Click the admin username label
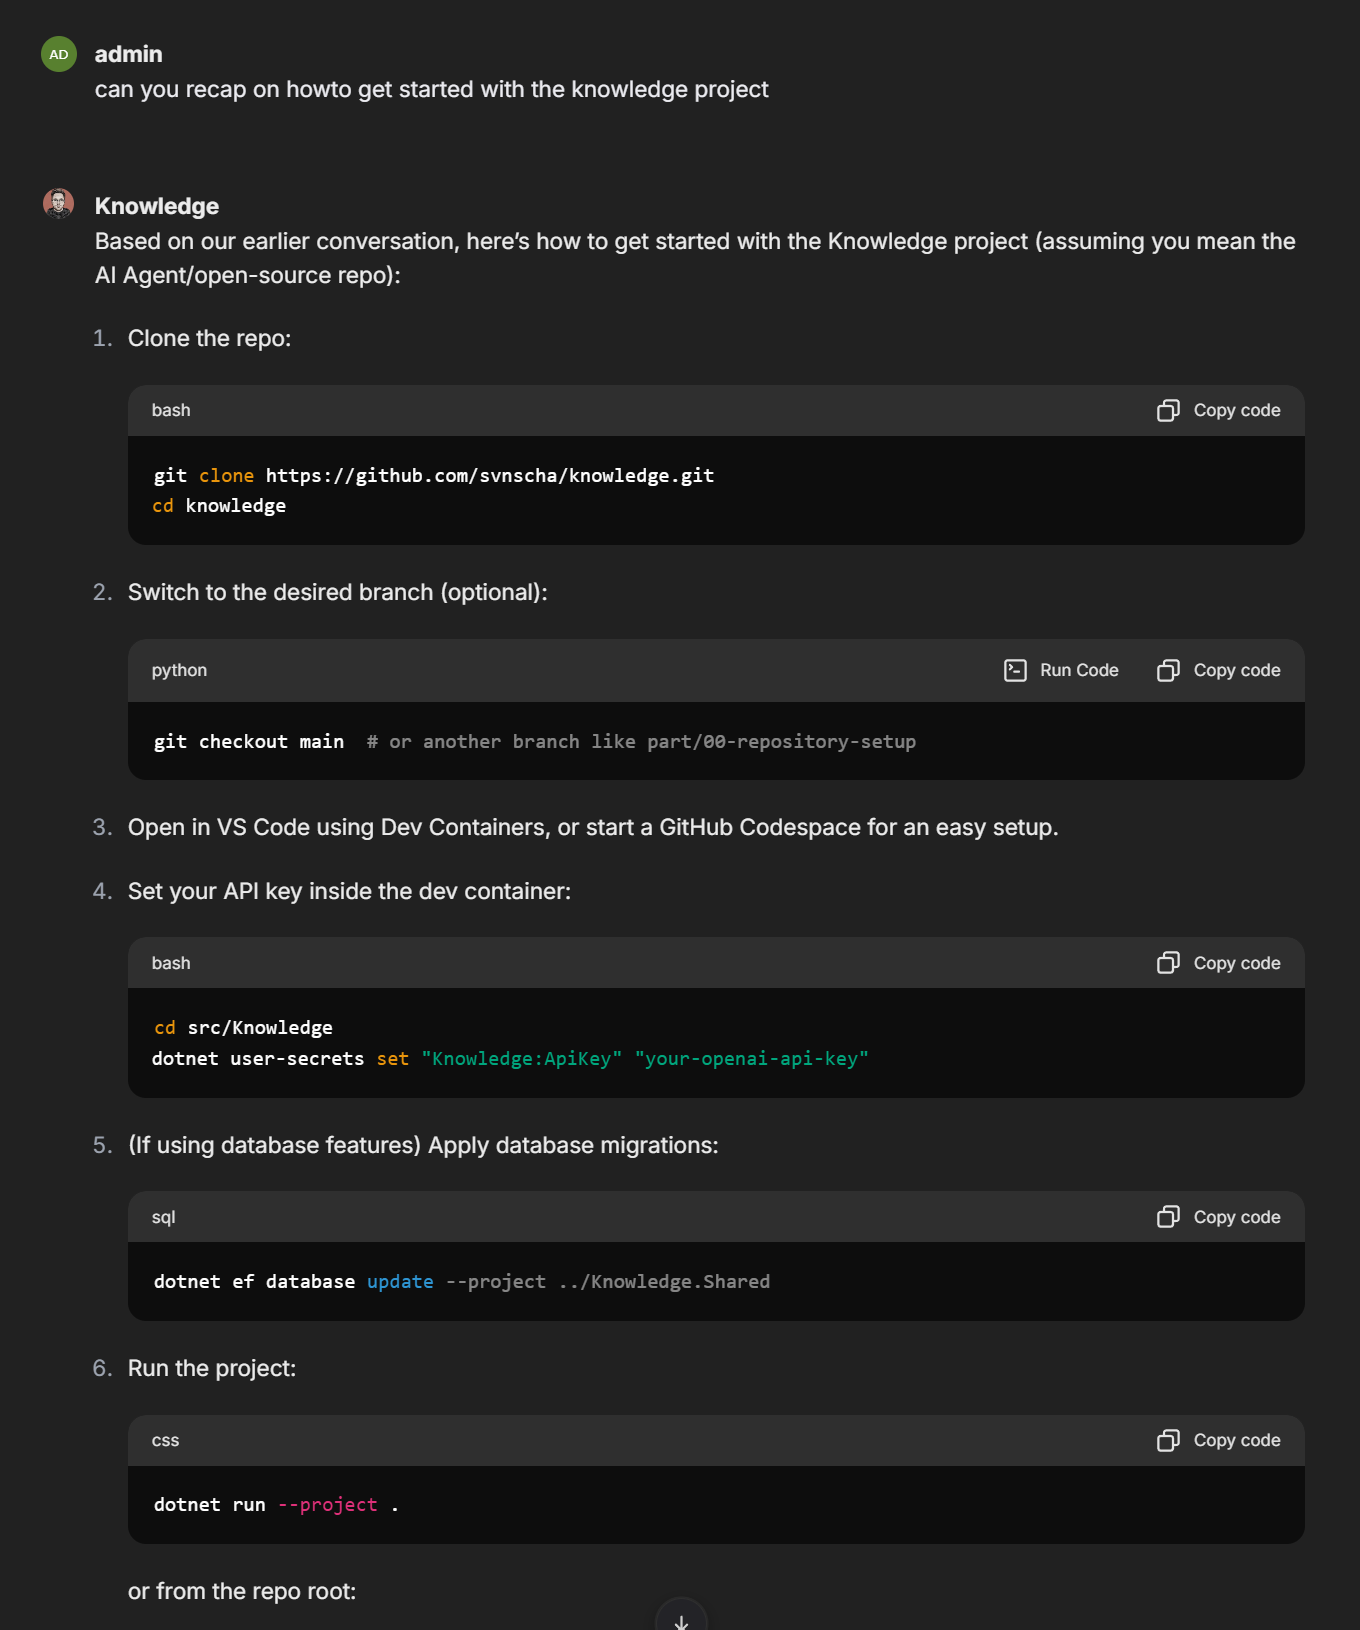The height and width of the screenshot is (1630, 1360). coord(128,54)
